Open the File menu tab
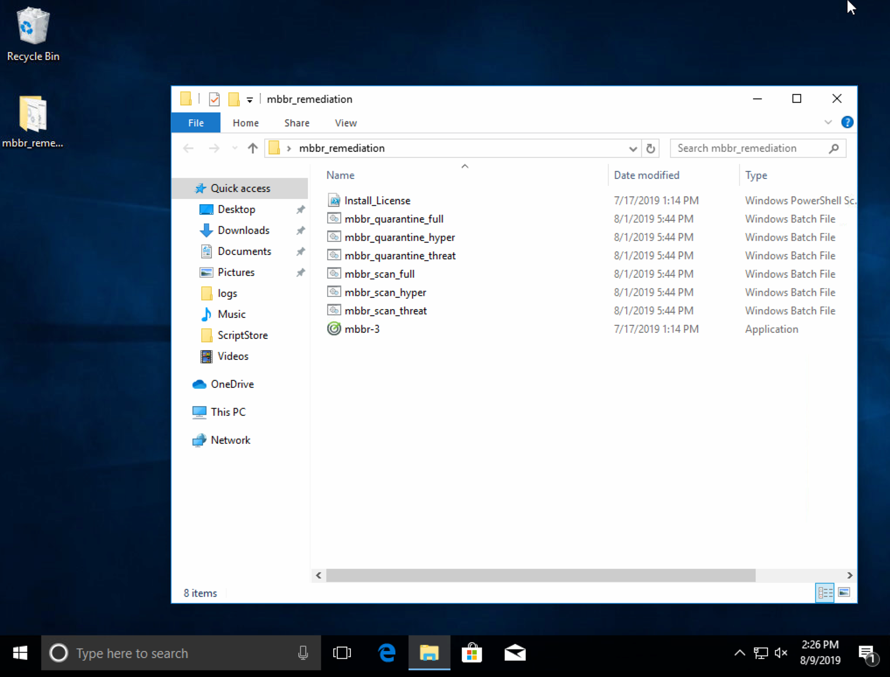The width and height of the screenshot is (890, 677). (196, 123)
